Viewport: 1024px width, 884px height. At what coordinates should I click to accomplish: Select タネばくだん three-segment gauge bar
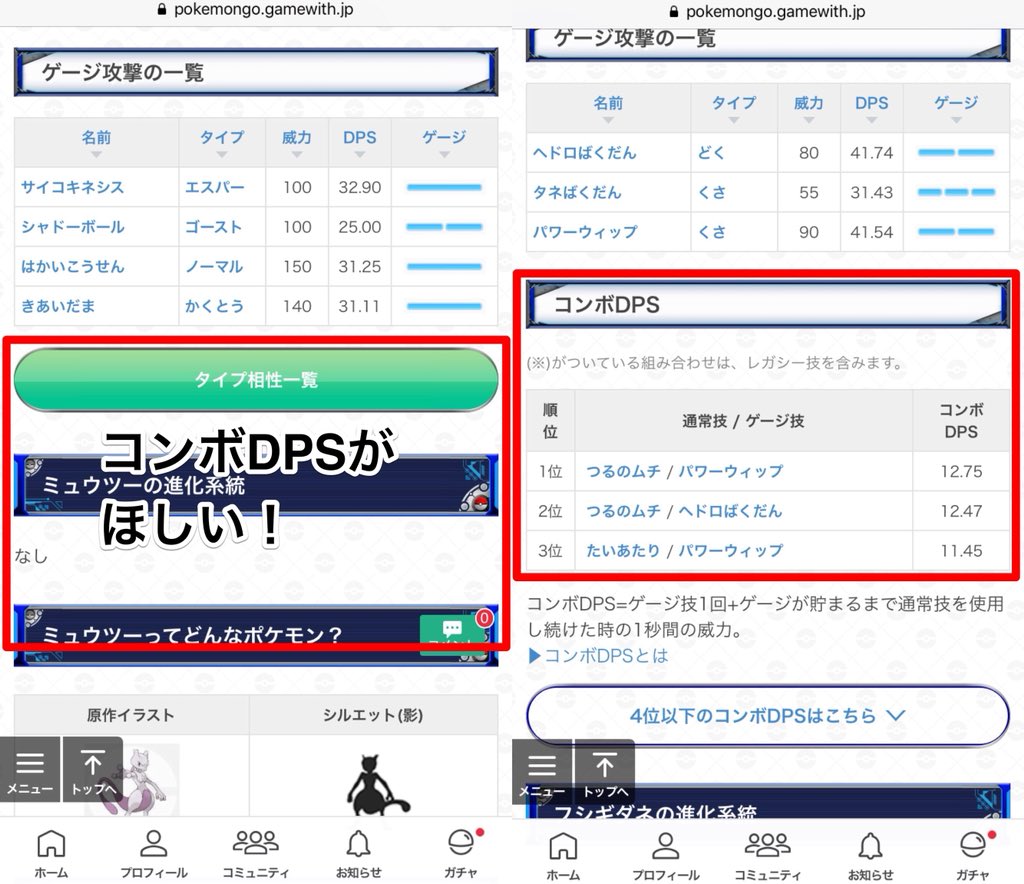[956, 193]
